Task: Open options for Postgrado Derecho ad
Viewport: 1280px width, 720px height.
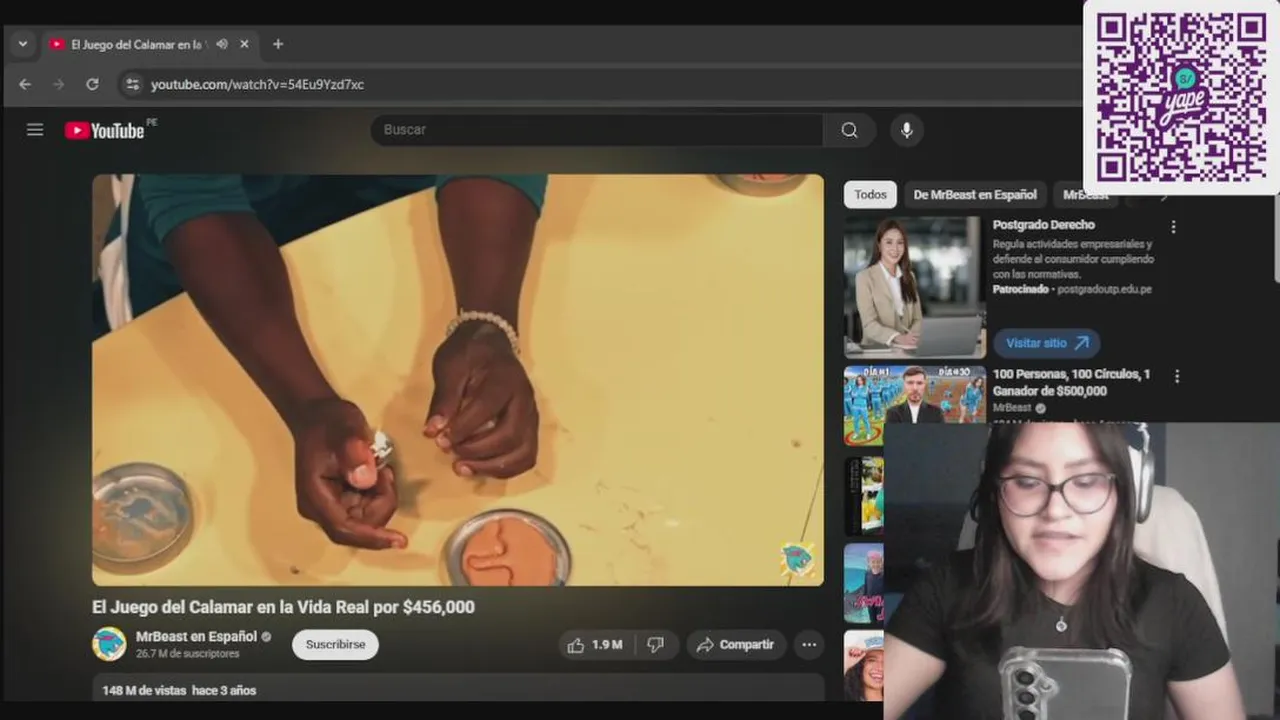Action: 1173,227
